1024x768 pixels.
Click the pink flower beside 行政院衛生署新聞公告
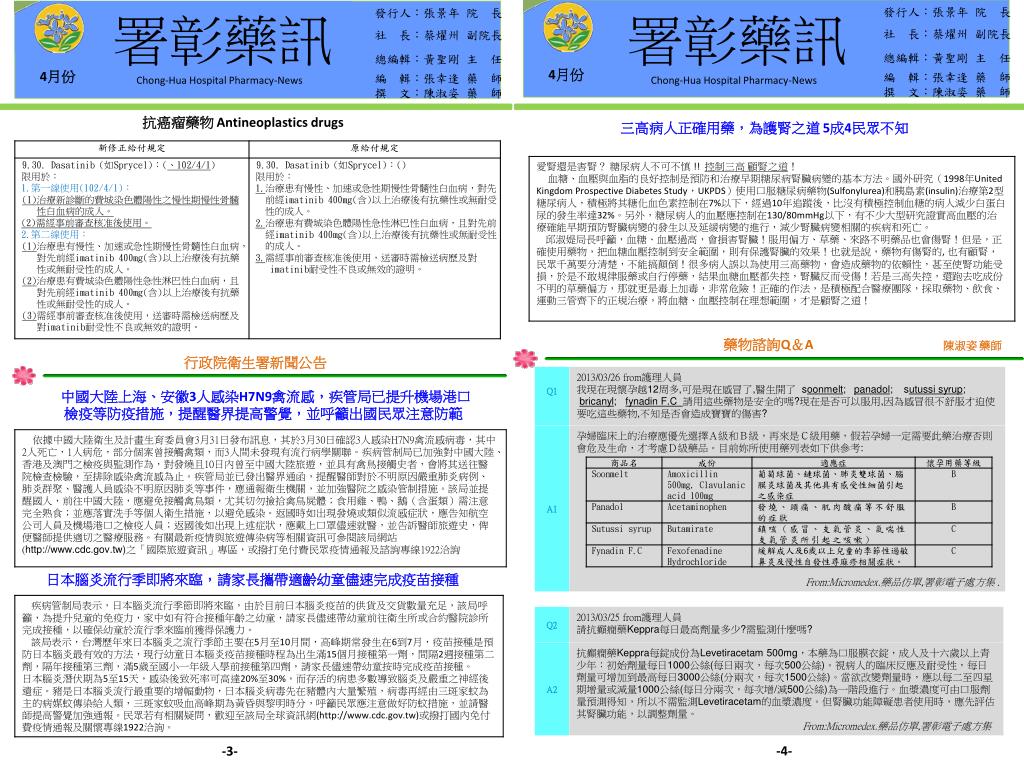[24, 375]
